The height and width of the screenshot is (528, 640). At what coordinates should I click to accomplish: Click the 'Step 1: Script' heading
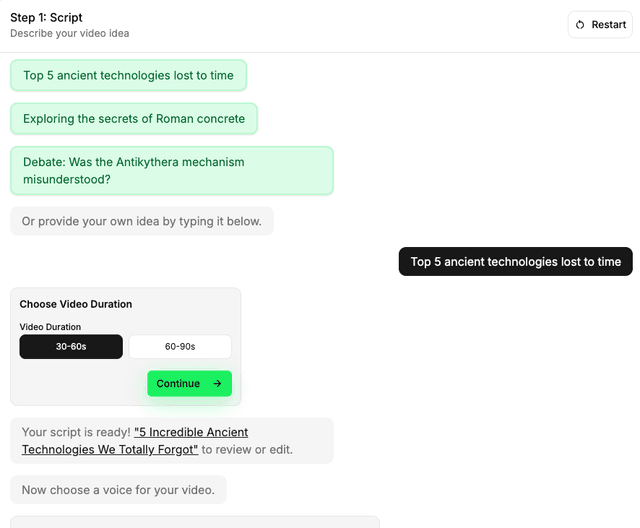coord(46,18)
